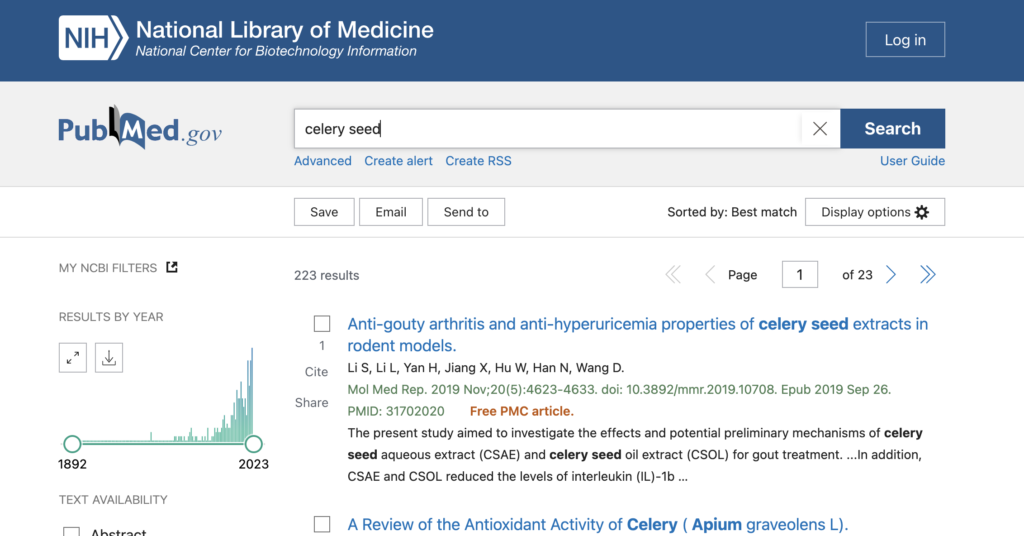1024x536 pixels.
Task: Click Create alert link
Action: (x=398, y=161)
